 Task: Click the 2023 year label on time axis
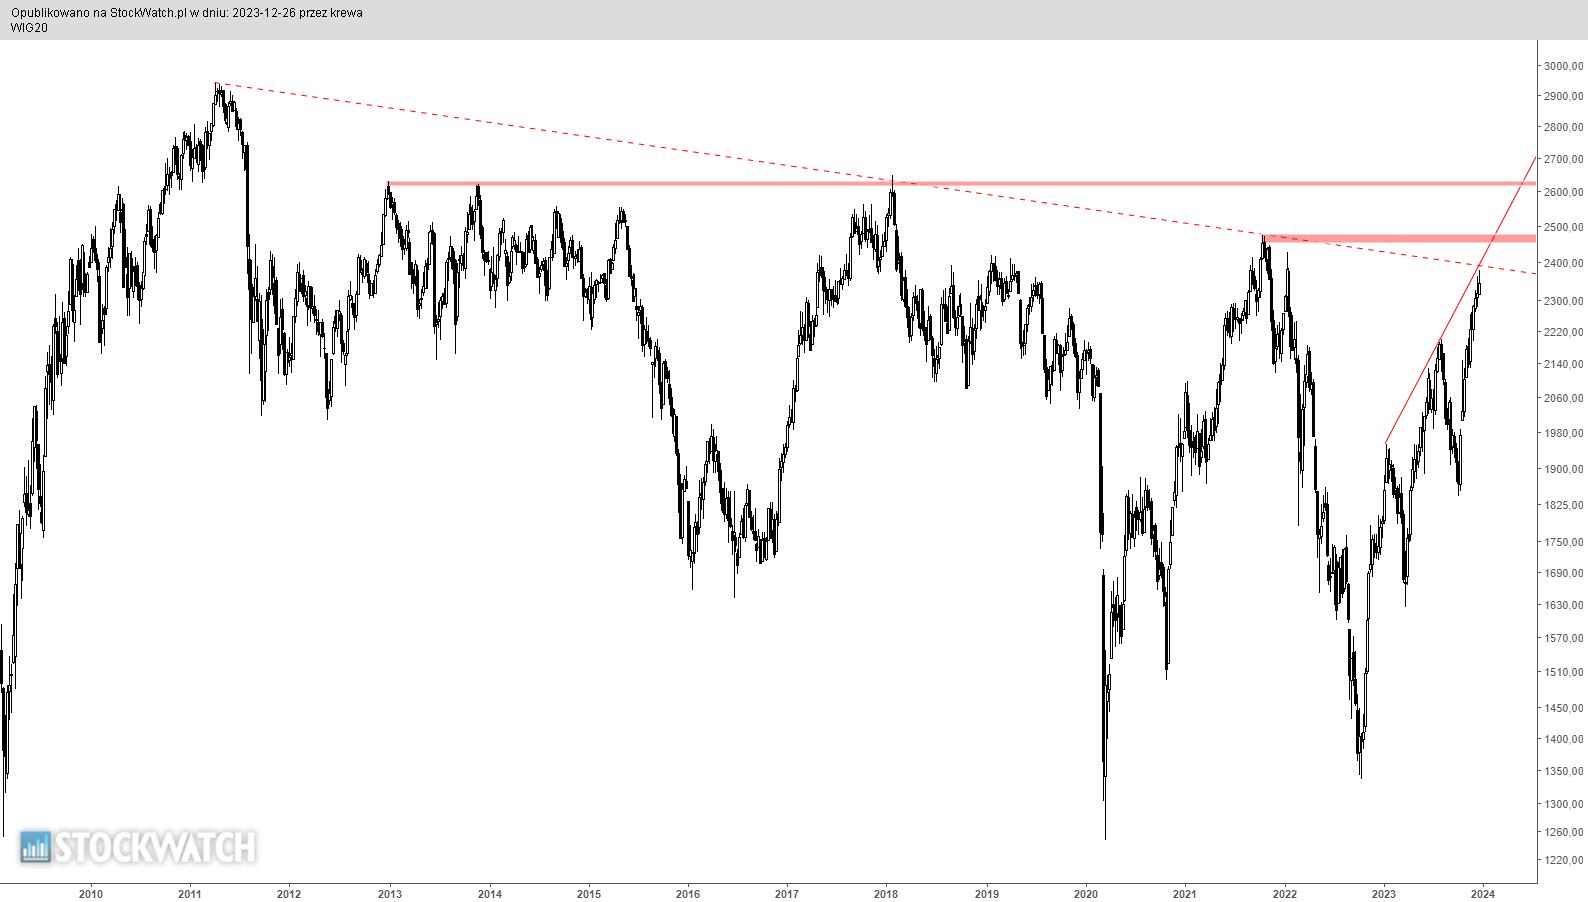pyautogui.click(x=1384, y=894)
